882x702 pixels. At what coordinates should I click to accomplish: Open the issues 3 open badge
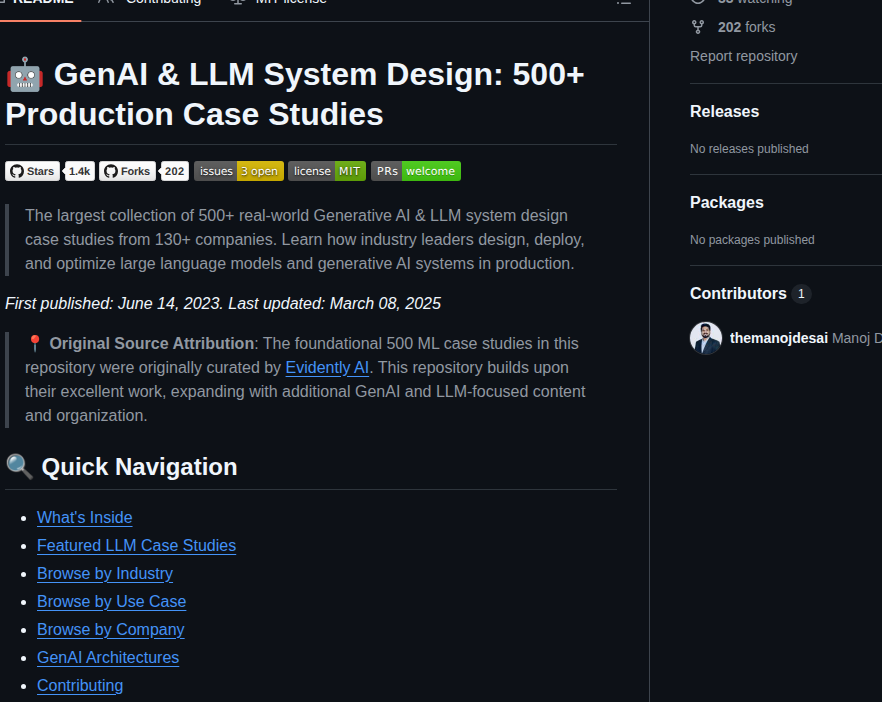238,171
